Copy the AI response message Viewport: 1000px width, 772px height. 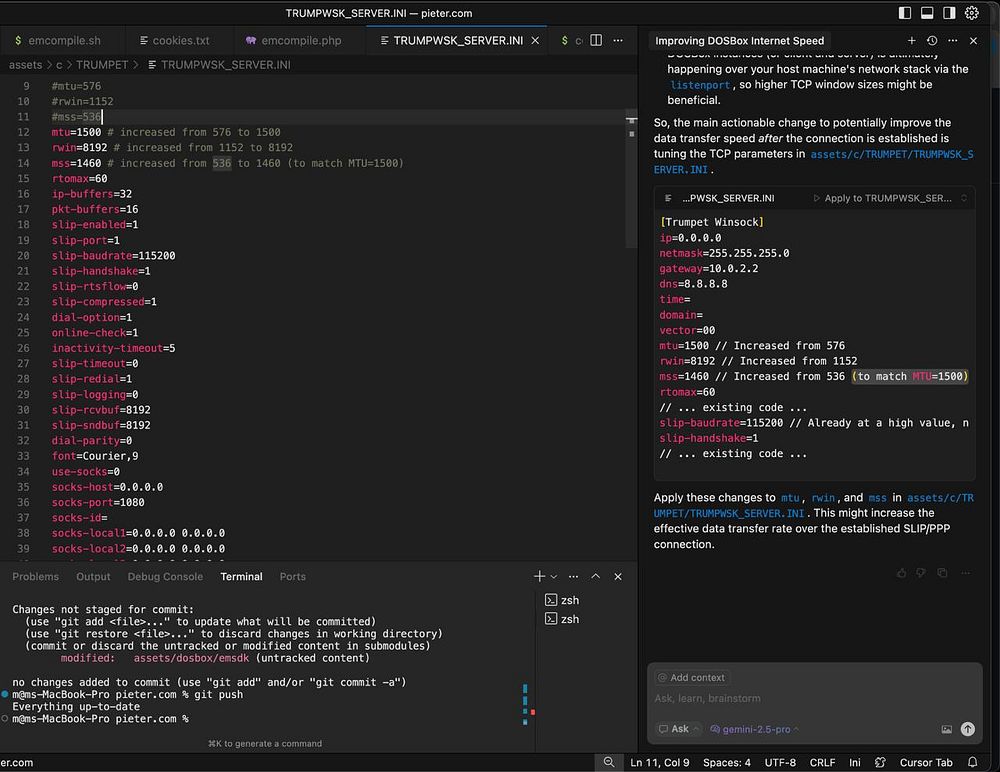942,573
